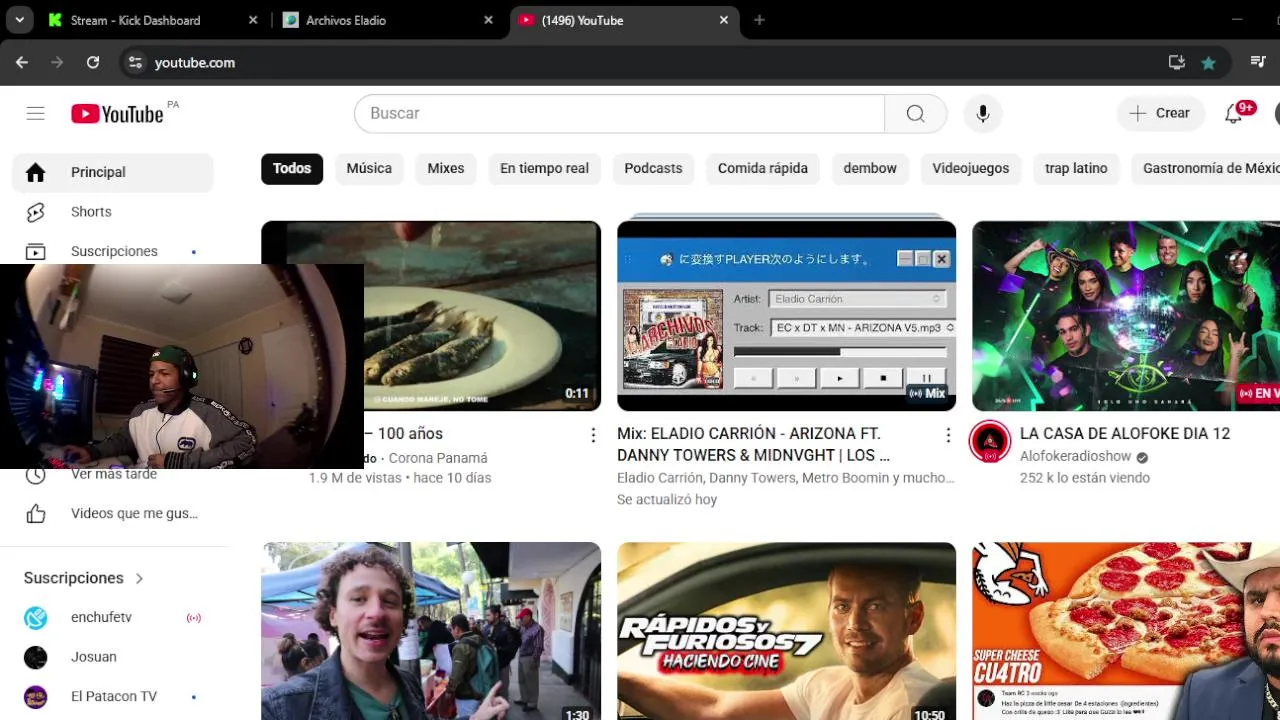
Task: Click the bookmark star icon in the address bar
Action: point(1208,63)
